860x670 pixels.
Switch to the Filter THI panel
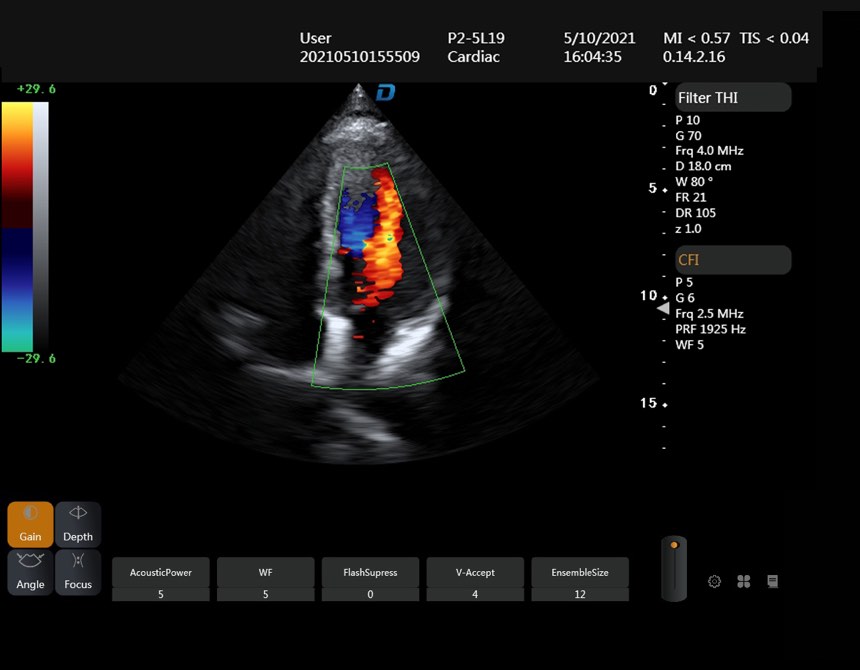coord(733,98)
